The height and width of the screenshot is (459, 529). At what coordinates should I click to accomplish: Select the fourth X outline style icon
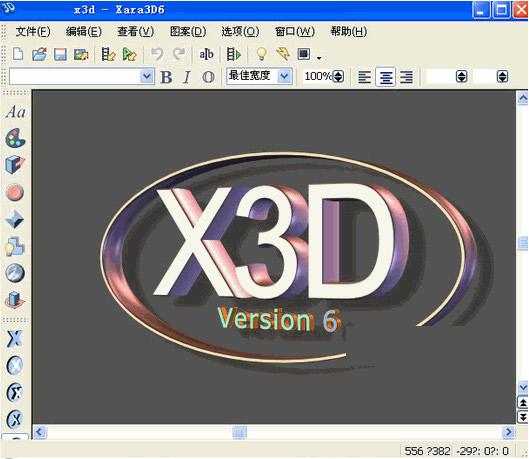[x=15, y=419]
